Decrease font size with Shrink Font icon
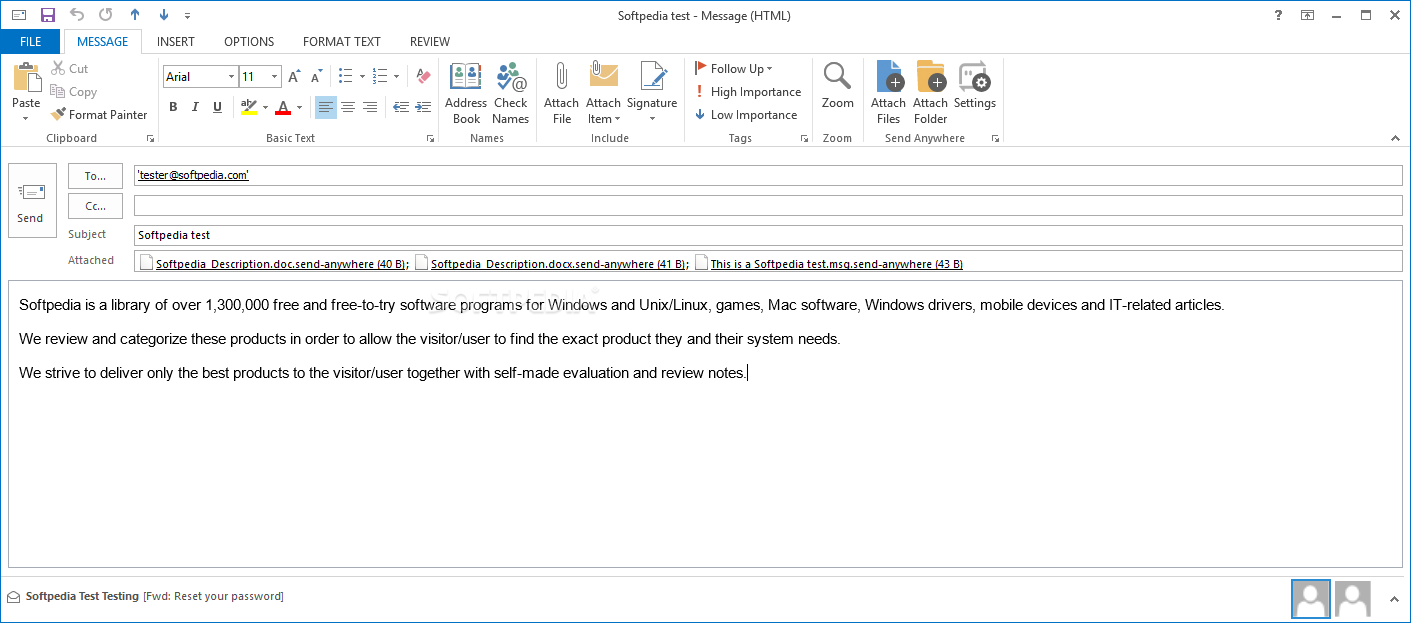Screen dimensions: 1411x623 point(316,77)
